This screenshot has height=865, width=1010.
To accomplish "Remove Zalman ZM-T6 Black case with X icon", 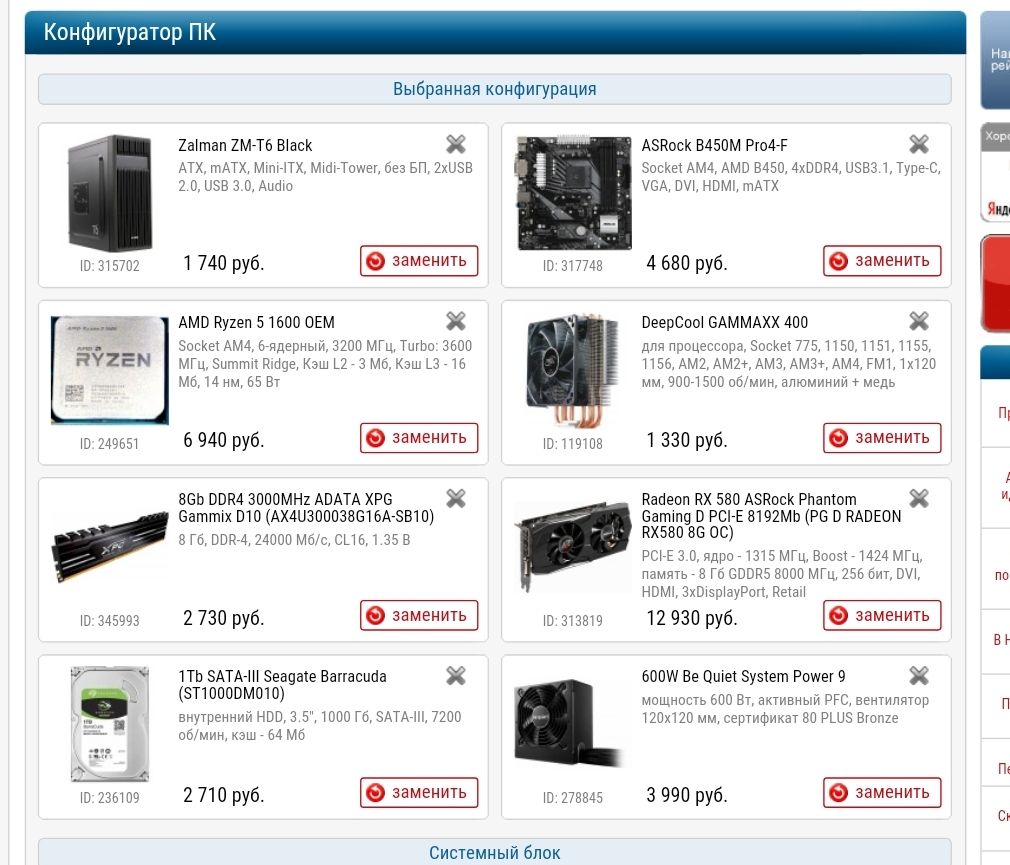I will pos(455,144).
